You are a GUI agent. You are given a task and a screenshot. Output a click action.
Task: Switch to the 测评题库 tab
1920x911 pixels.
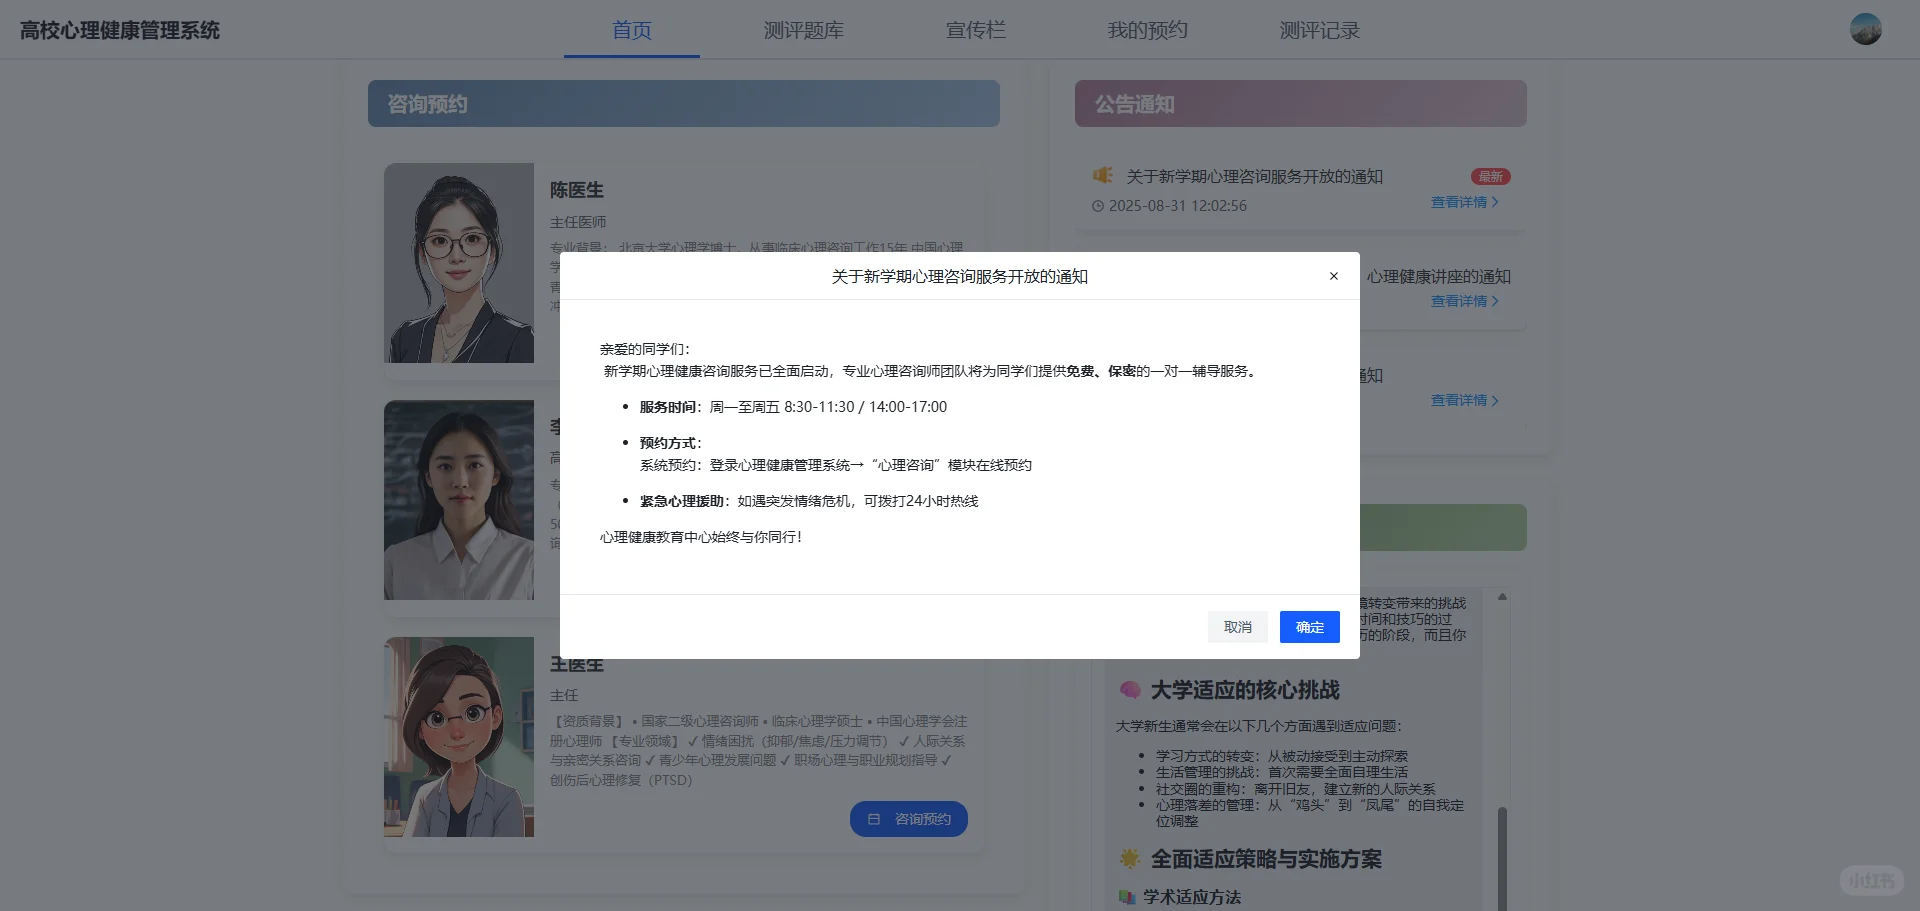[x=804, y=30]
